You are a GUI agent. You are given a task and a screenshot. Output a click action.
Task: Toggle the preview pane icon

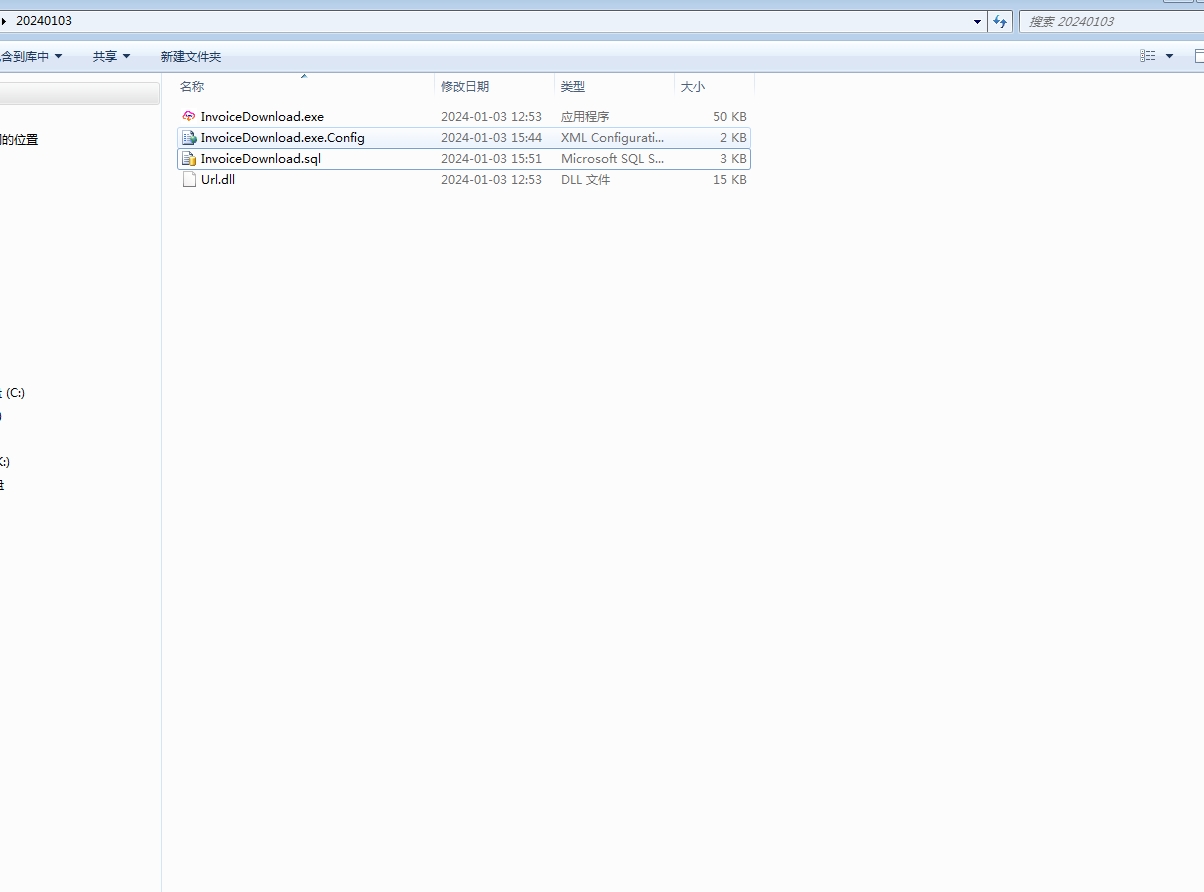pyautogui.click(x=1198, y=56)
